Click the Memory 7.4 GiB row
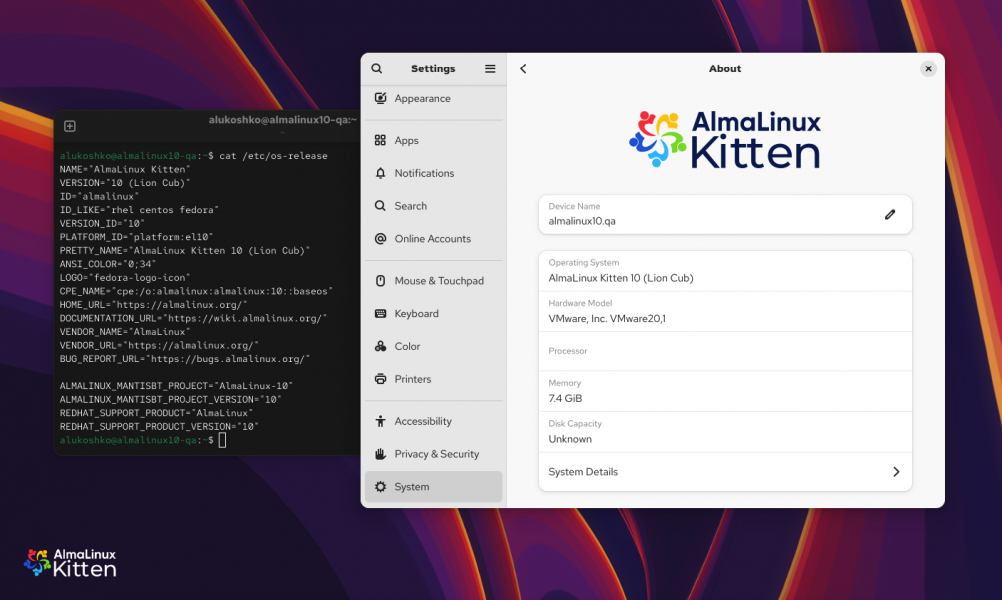The width and height of the screenshot is (1002, 600). pyautogui.click(x=725, y=391)
